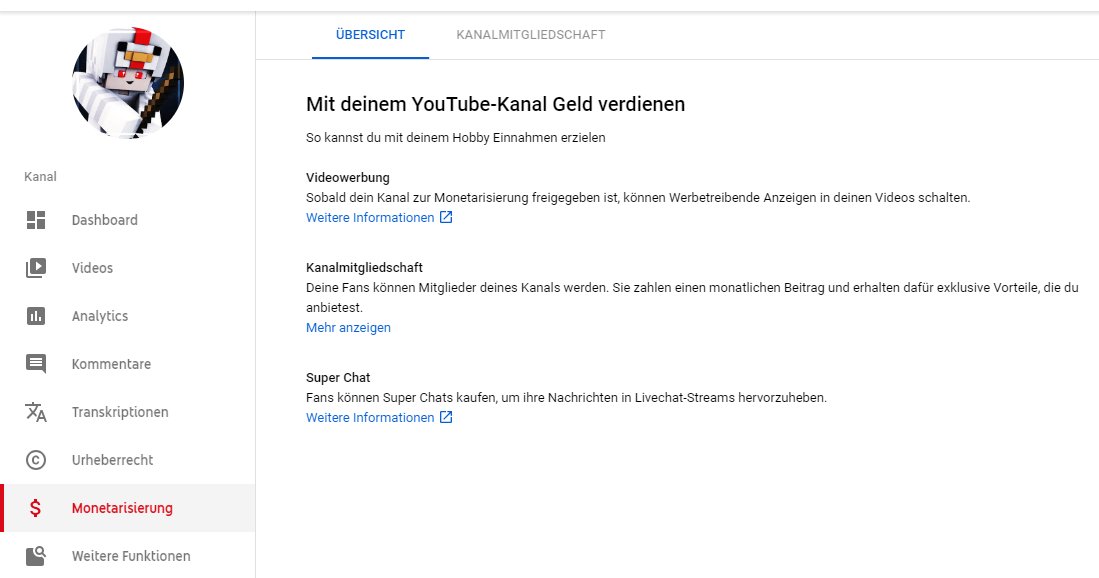The width and height of the screenshot is (1099, 578).
Task: Click external-link icon under Videowerbung
Action: pos(446,217)
